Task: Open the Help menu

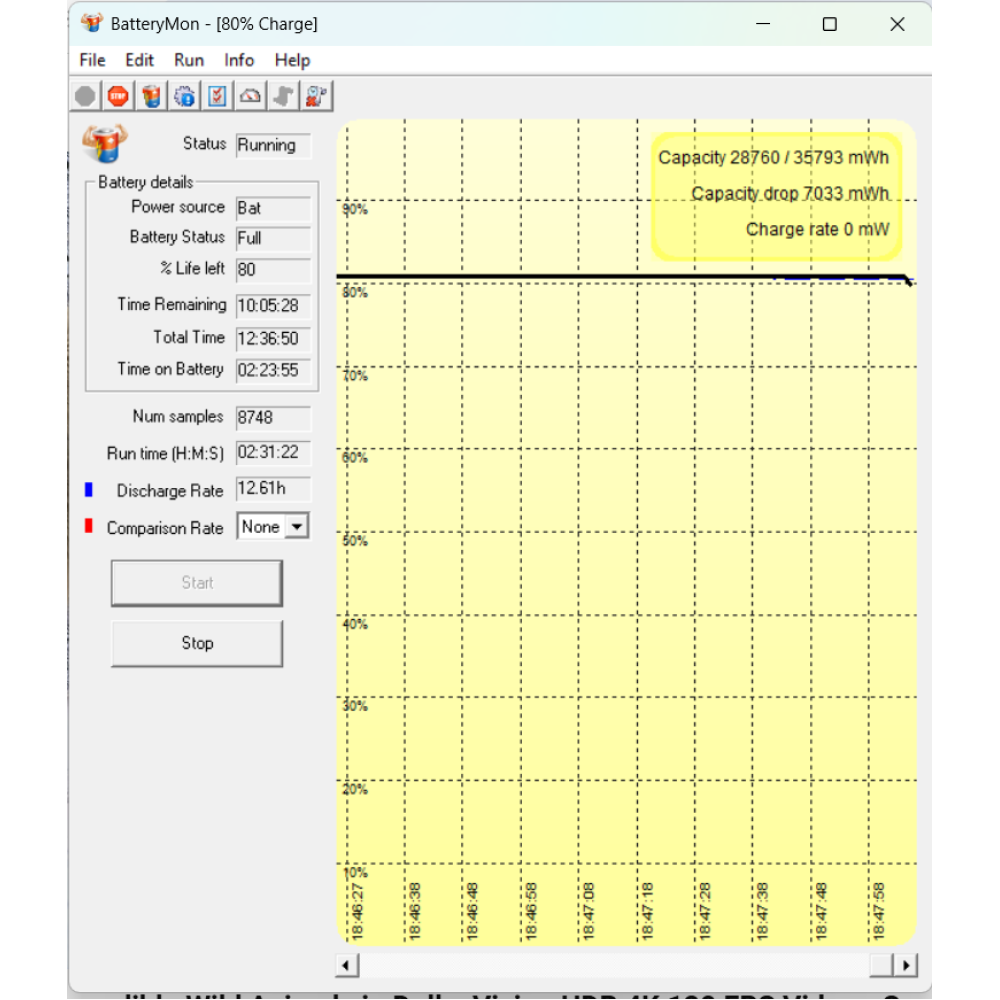Action: pos(292,60)
